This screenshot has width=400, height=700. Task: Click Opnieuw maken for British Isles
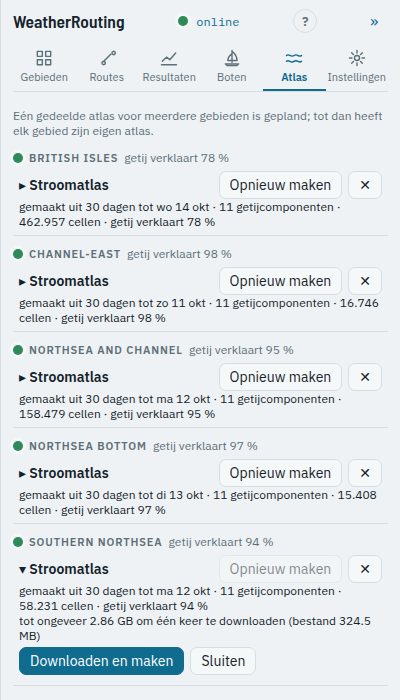point(280,185)
